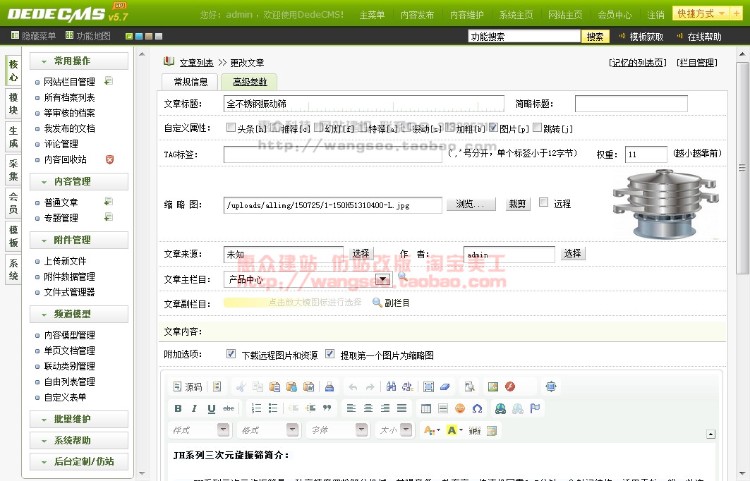Apply strikethrough with the abc icon

pyautogui.click(x=228, y=408)
